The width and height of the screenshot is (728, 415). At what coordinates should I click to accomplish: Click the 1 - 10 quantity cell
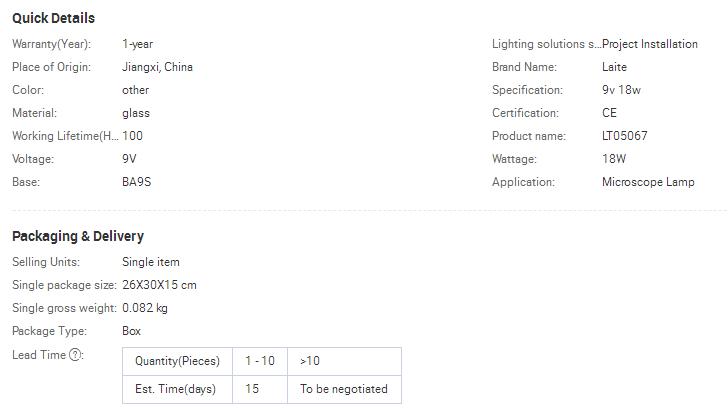pos(260,361)
